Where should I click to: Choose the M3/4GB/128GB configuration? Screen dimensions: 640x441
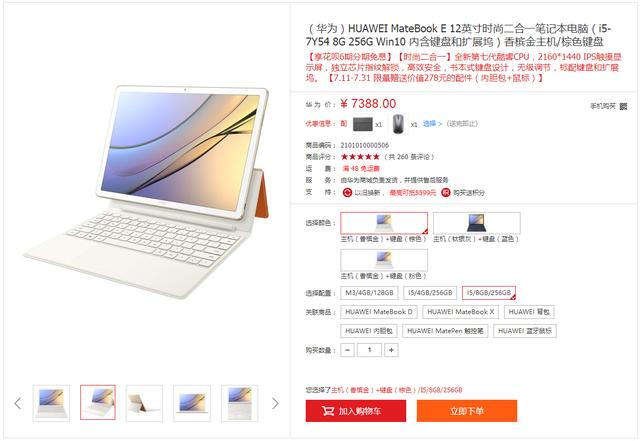pyautogui.click(x=369, y=293)
